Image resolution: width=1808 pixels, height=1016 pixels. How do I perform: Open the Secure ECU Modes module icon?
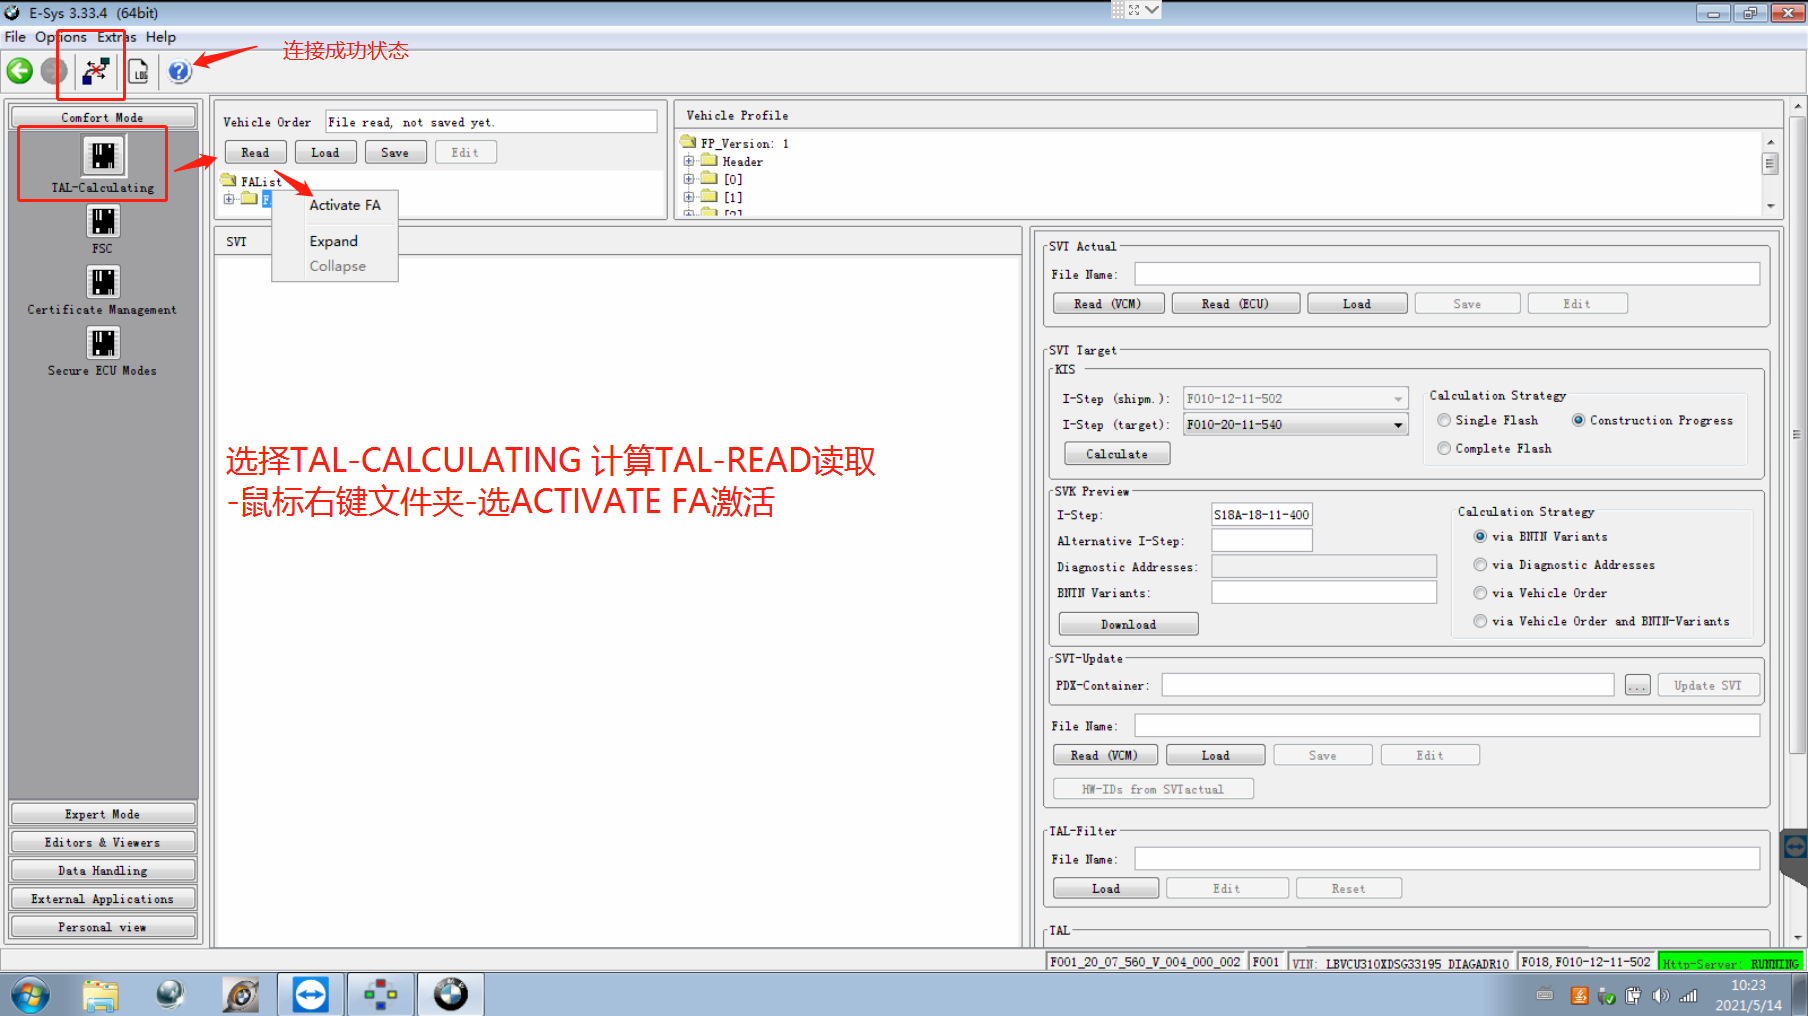[103, 343]
